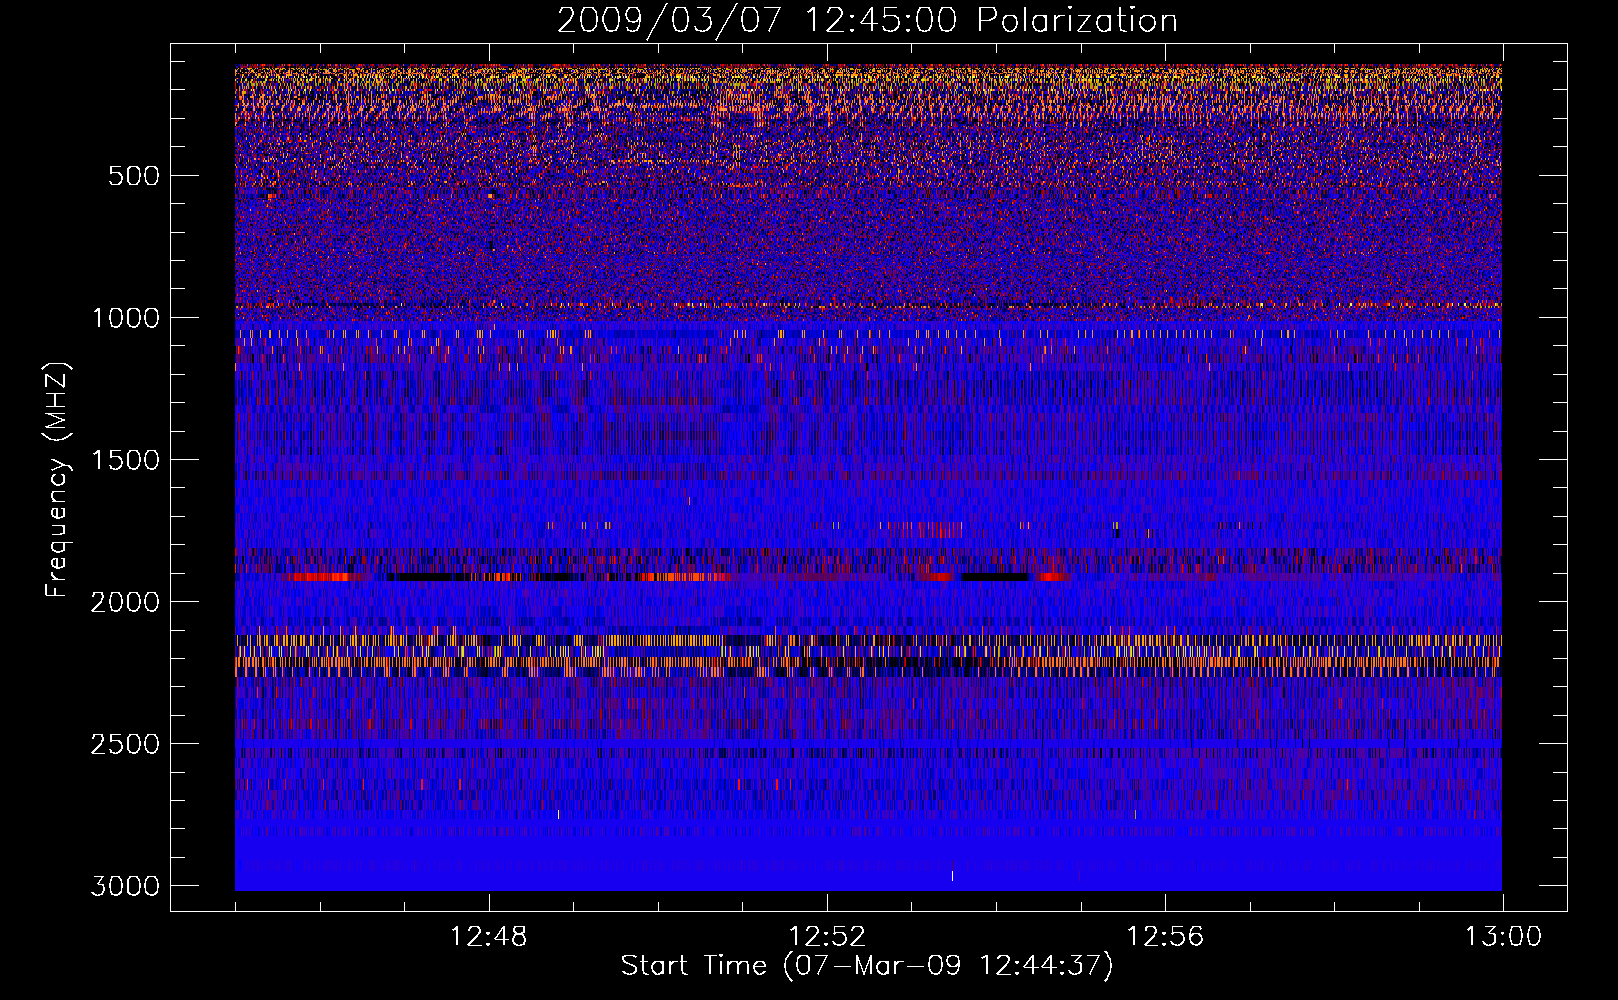Click the "Frequency (MHZ)" axis label

click(x=58, y=480)
